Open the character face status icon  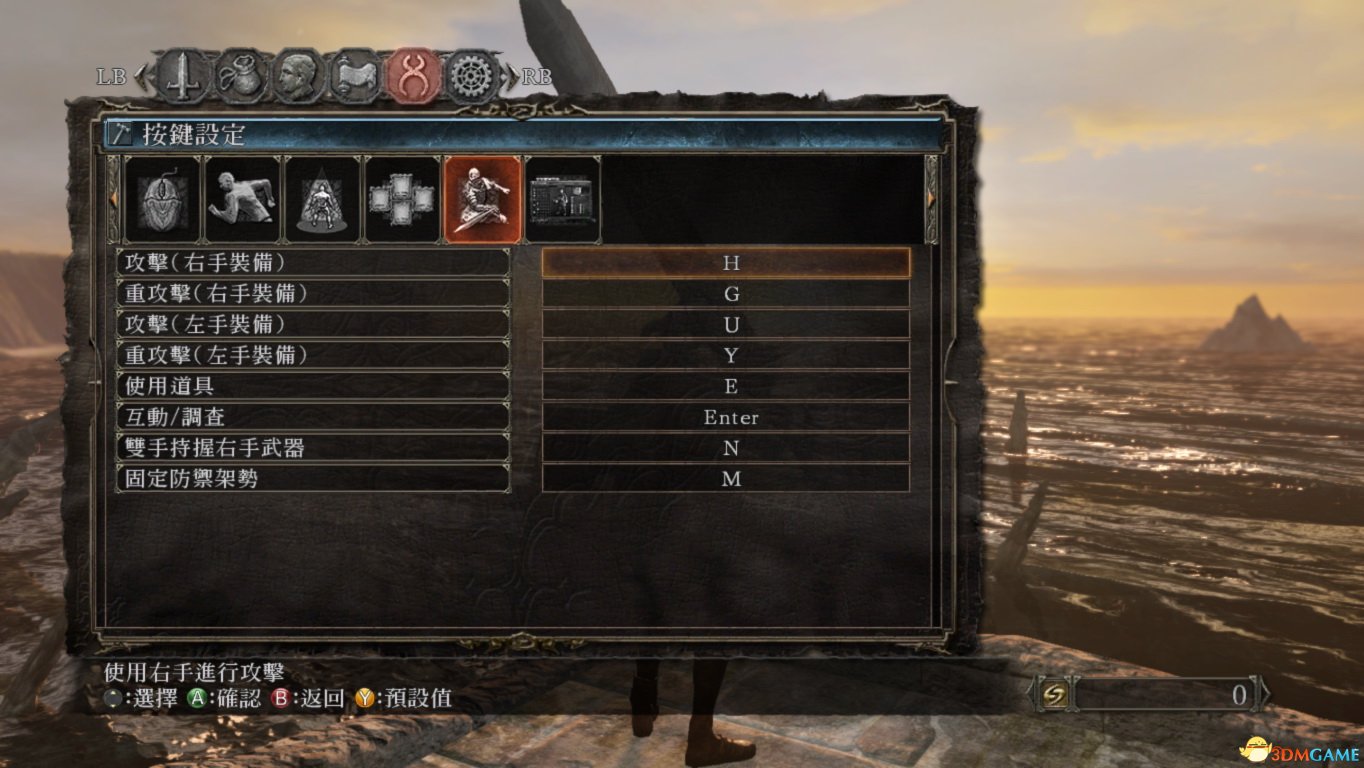click(297, 76)
